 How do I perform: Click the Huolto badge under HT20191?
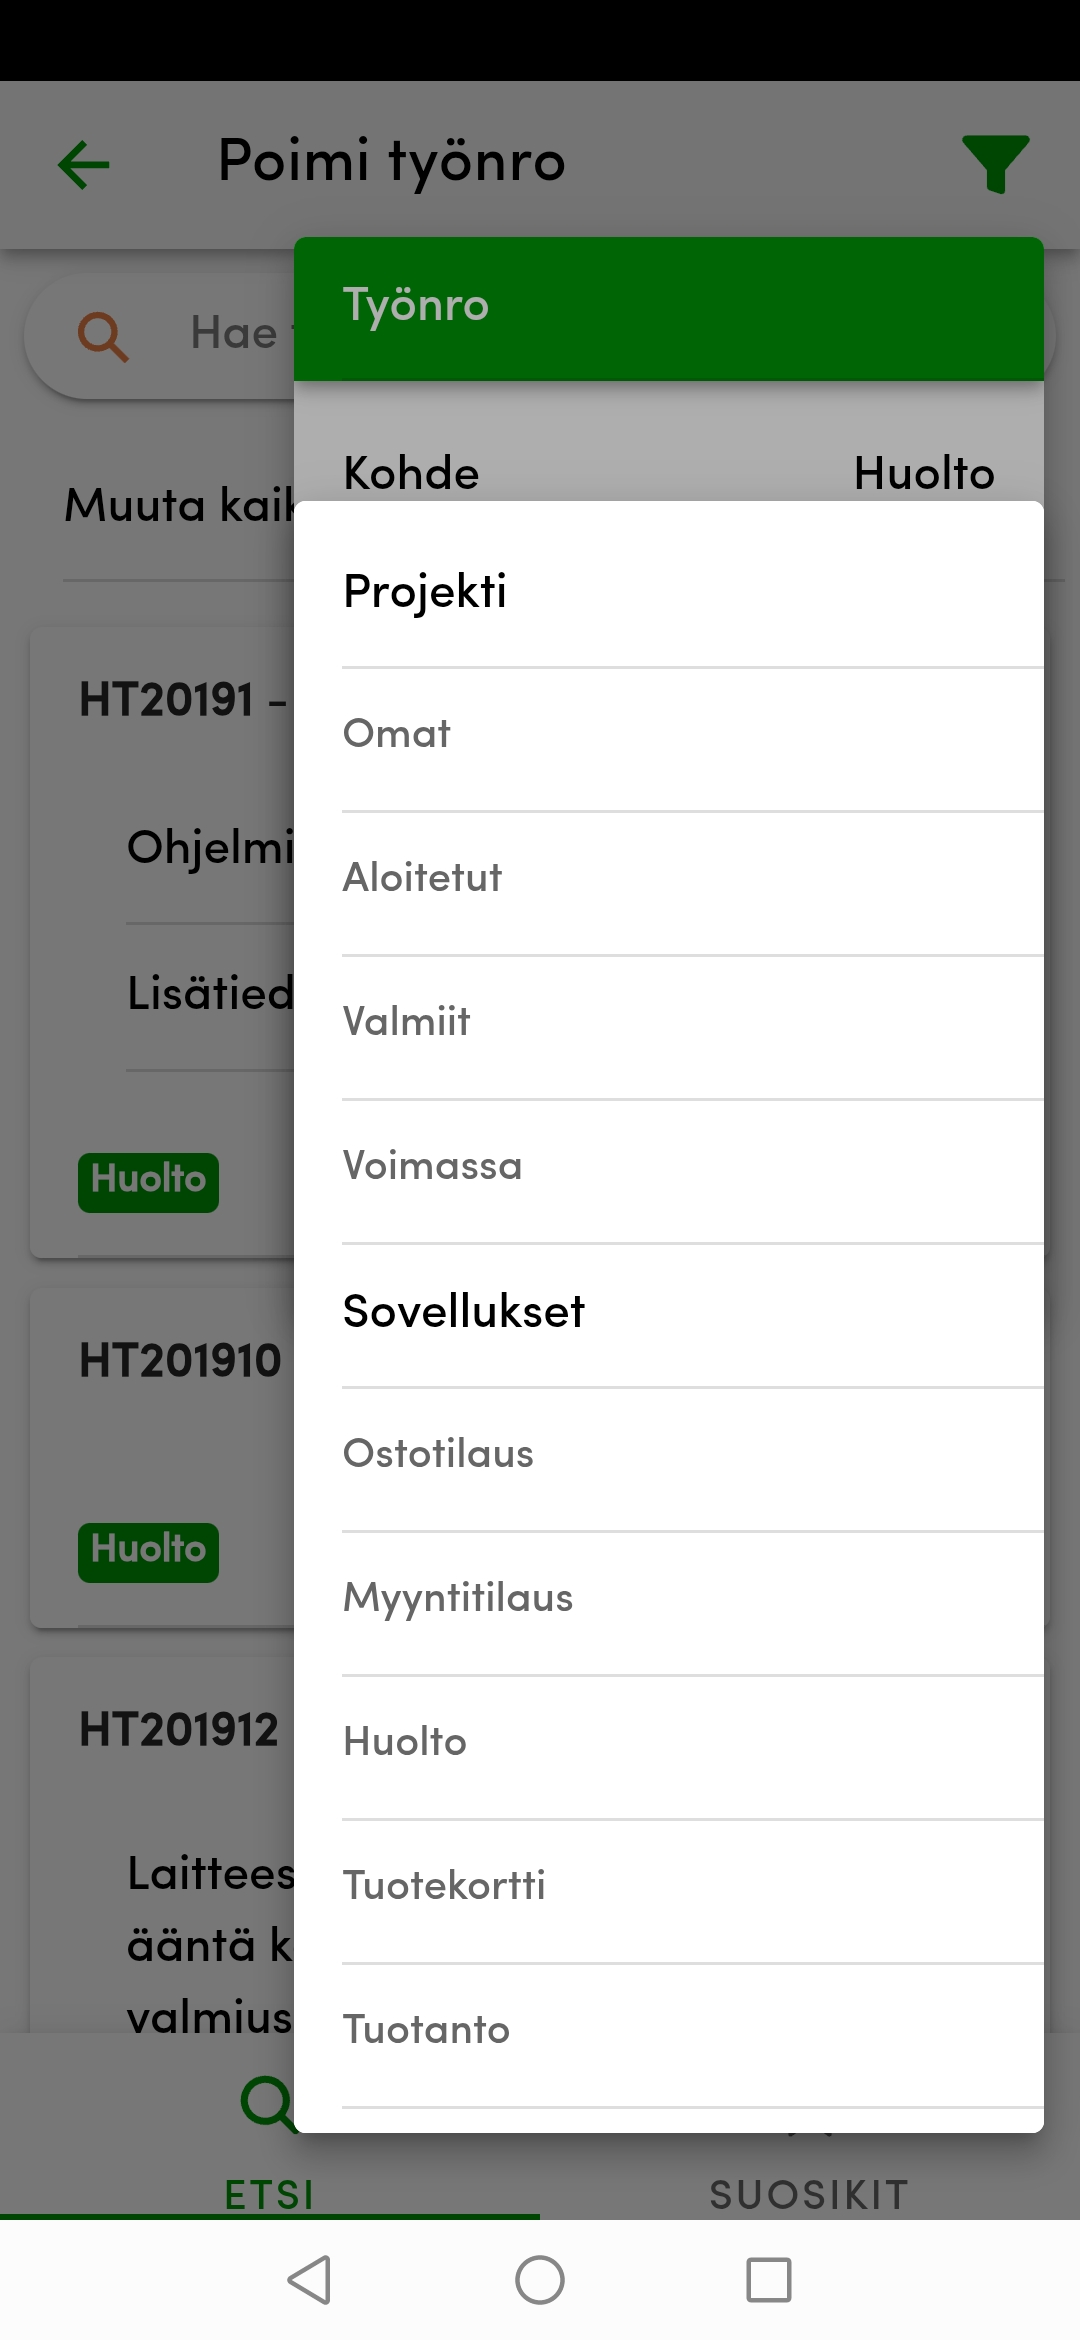pyautogui.click(x=147, y=1181)
